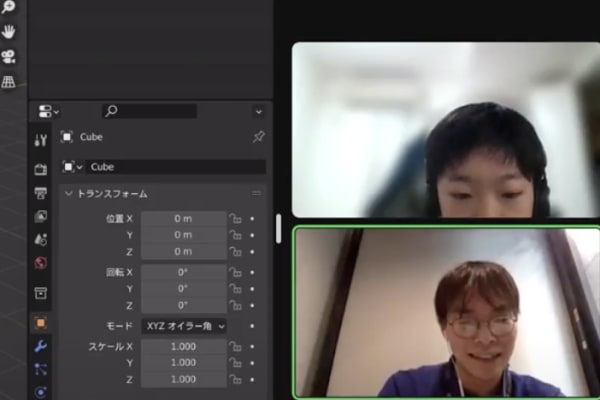Click the 回転 X label text
This screenshot has width=600, height=400.
click(119, 273)
